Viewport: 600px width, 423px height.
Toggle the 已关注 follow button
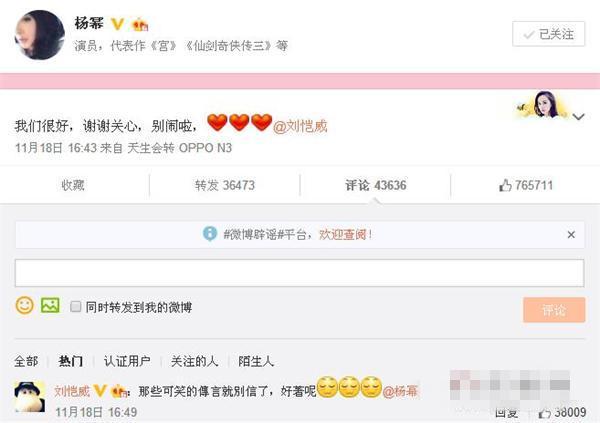coord(549,34)
